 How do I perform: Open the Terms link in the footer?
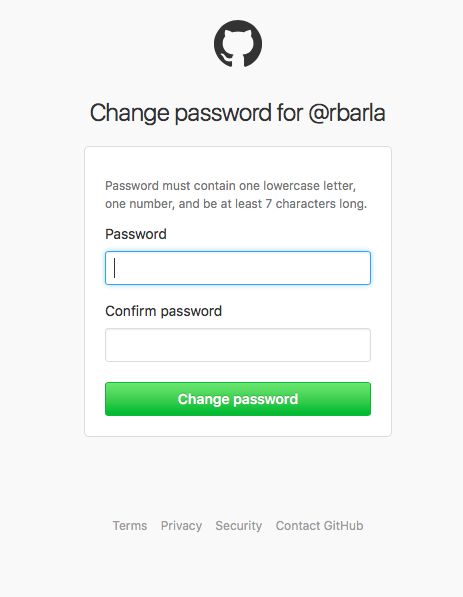130,525
